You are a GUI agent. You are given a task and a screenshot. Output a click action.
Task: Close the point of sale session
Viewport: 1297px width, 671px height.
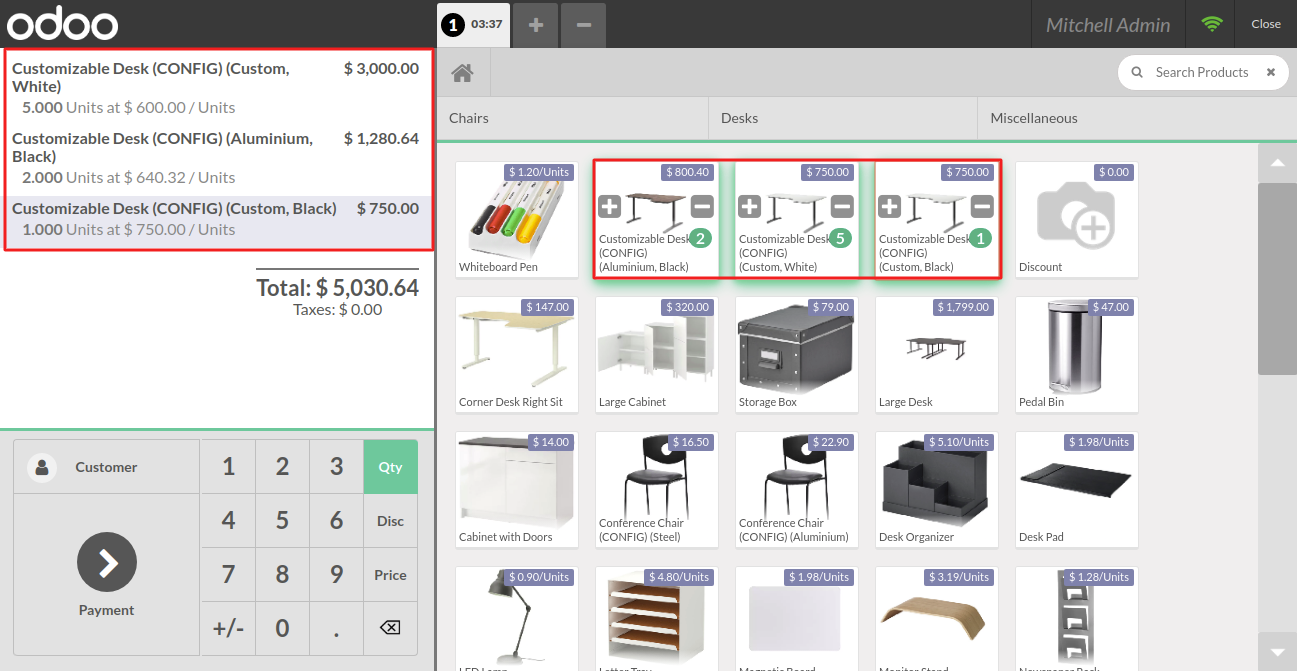pyautogui.click(x=1266, y=24)
